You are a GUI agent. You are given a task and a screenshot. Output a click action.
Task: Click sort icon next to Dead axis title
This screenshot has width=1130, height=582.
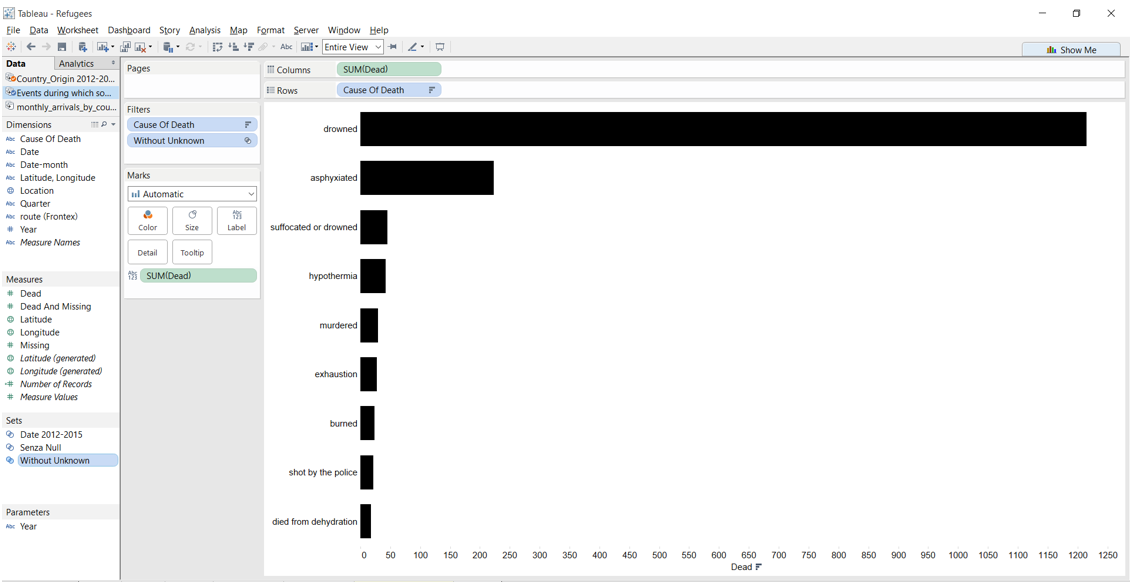tap(758, 567)
